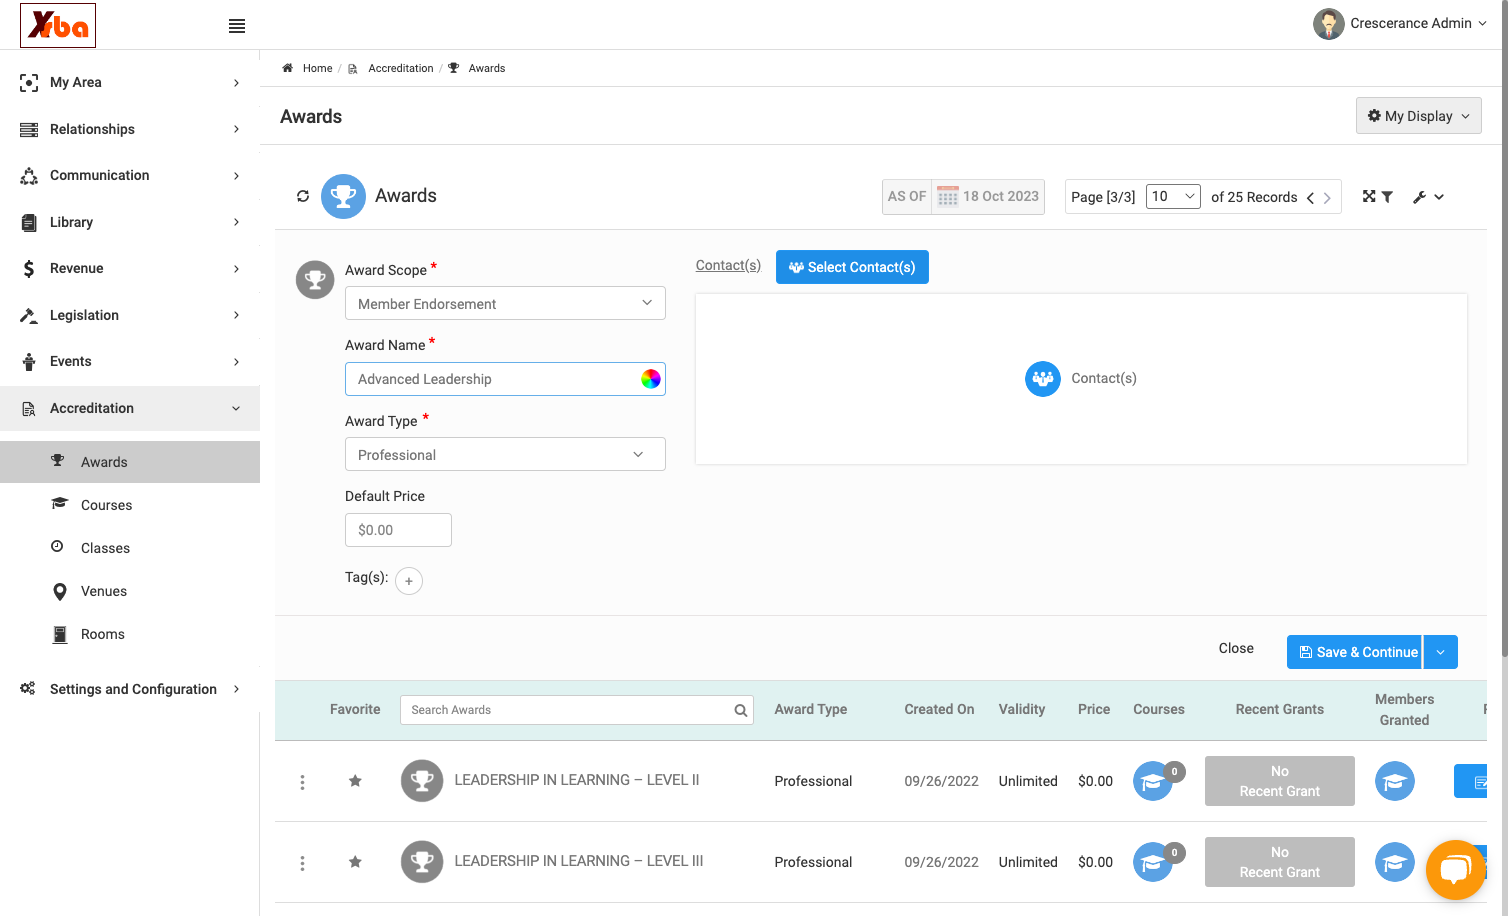Open the AS OF calendar date icon
Image resolution: width=1508 pixels, height=916 pixels.
948,197
